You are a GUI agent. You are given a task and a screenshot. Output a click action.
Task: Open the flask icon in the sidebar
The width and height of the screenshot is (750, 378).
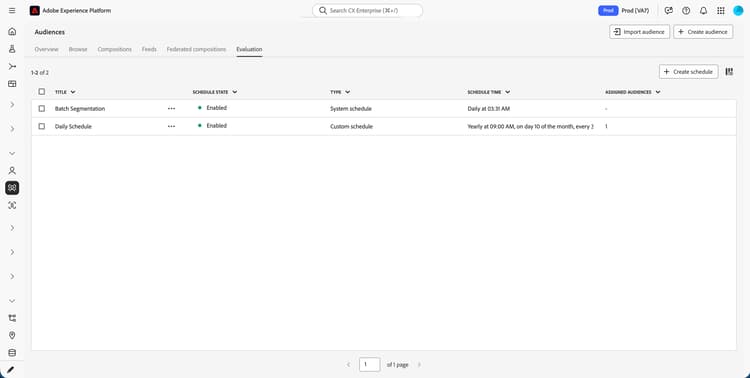point(12,49)
